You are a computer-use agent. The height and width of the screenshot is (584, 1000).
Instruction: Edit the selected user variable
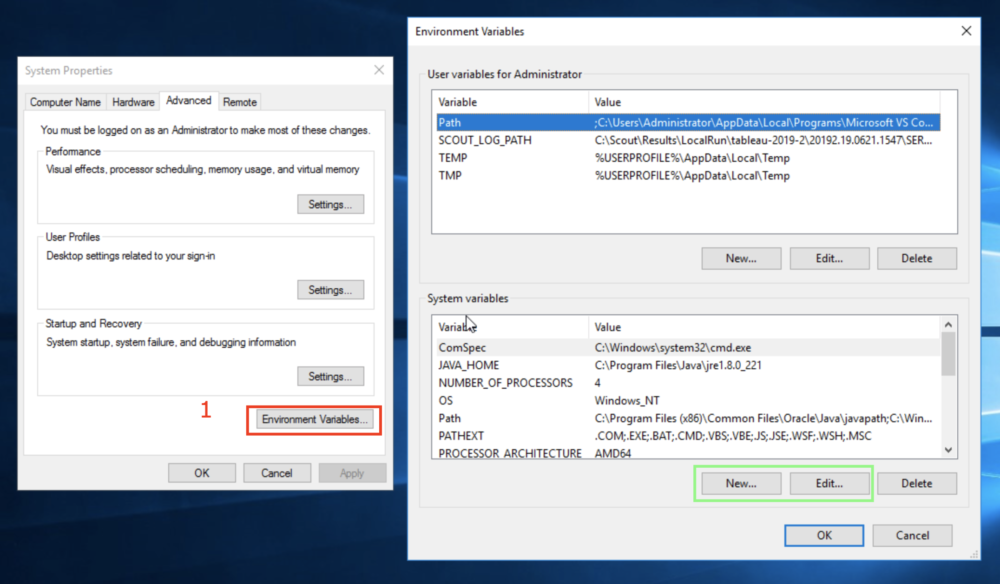[x=829, y=258]
